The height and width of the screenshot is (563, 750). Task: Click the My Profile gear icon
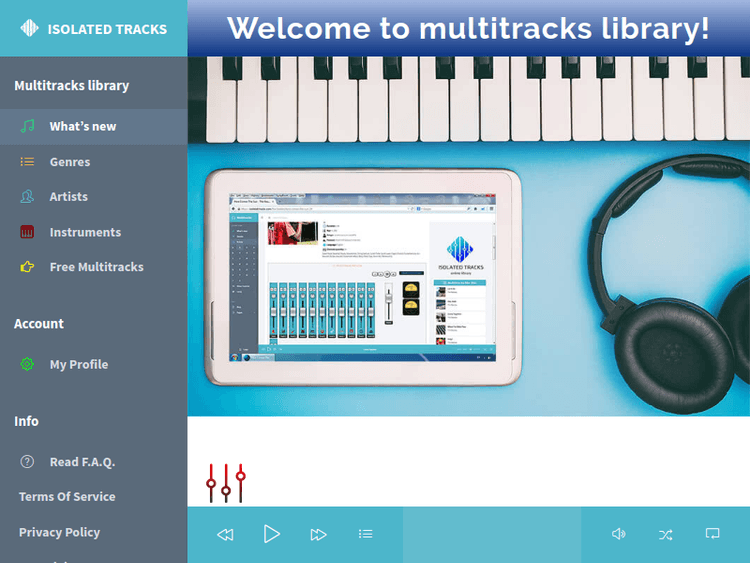coord(28,364)
